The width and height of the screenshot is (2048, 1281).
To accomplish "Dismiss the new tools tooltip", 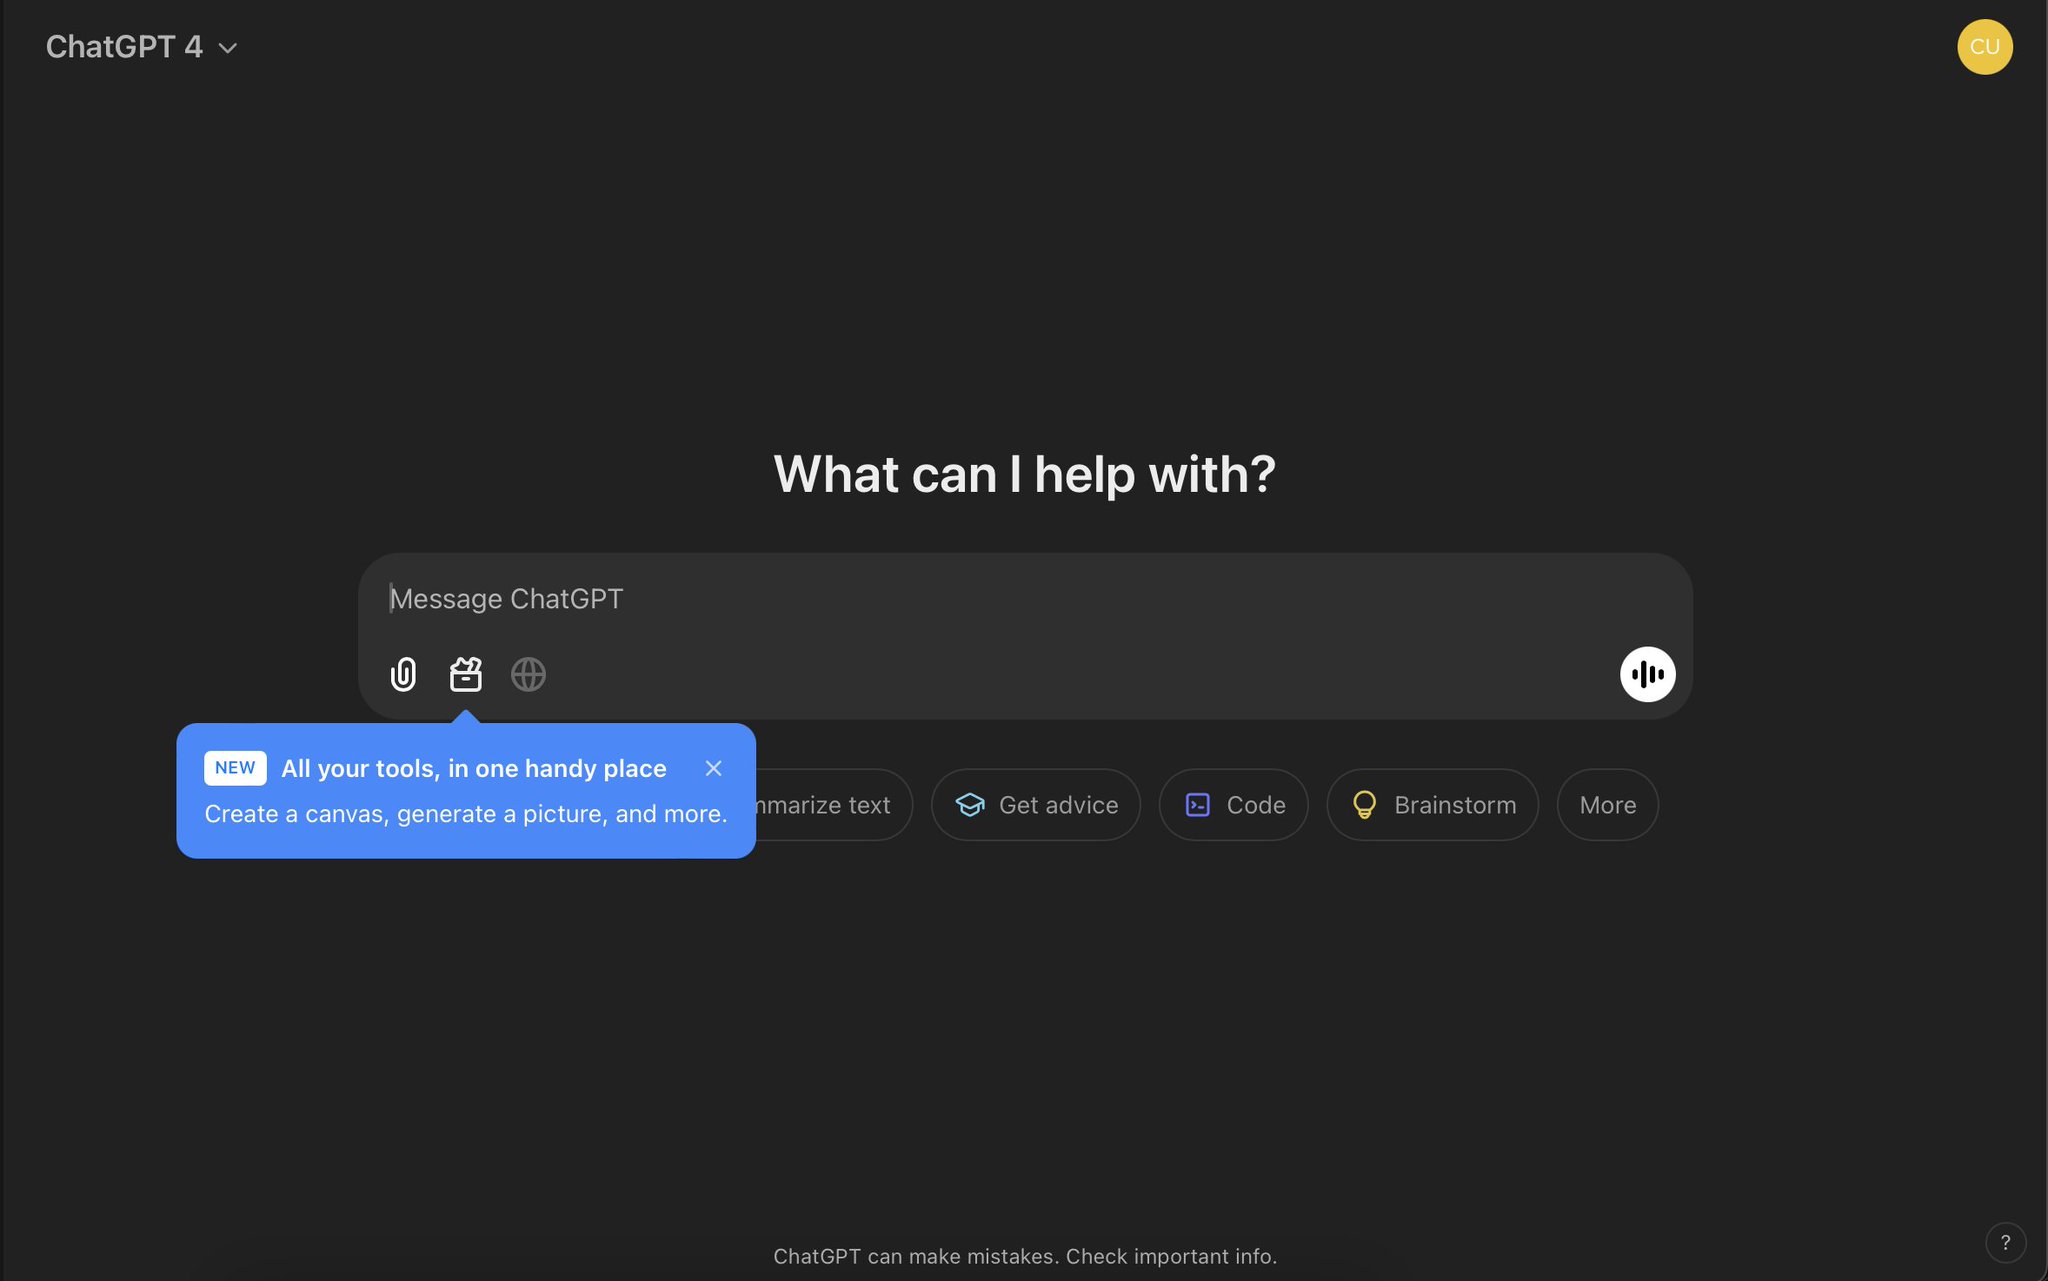I will click(x=713, y=768).
